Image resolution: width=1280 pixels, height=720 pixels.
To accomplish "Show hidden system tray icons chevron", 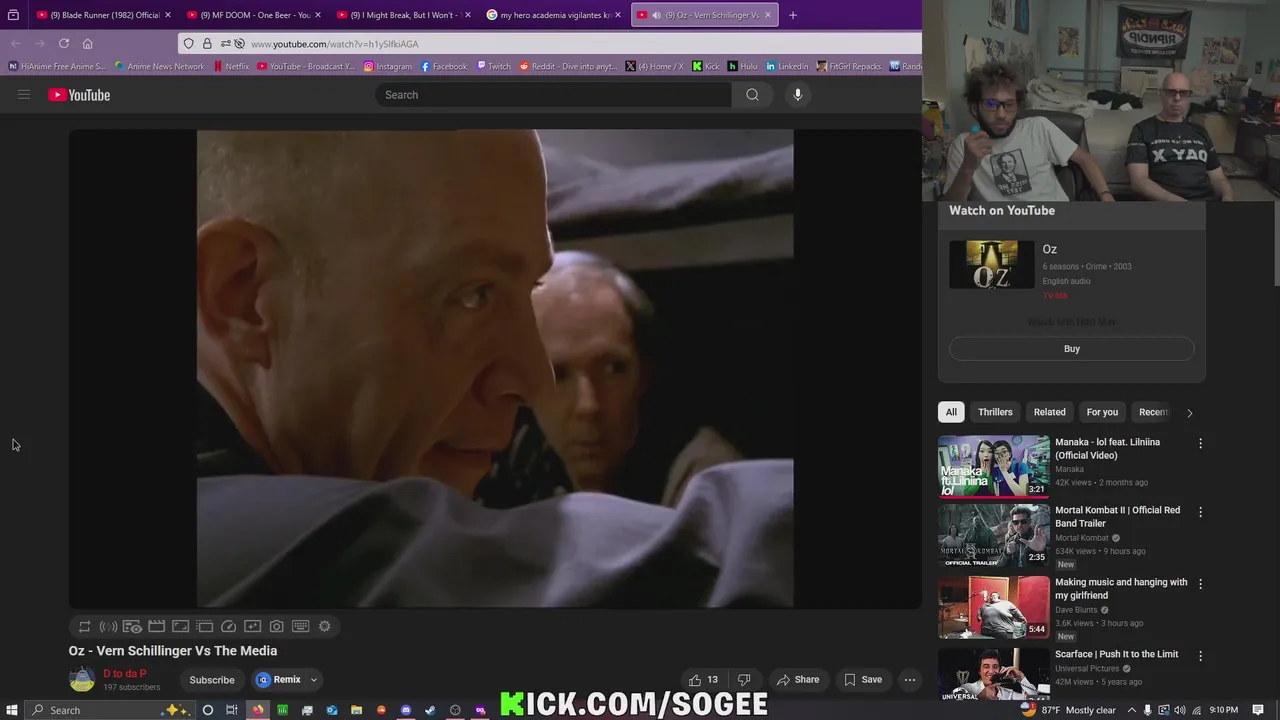I will click(1132, 710).
